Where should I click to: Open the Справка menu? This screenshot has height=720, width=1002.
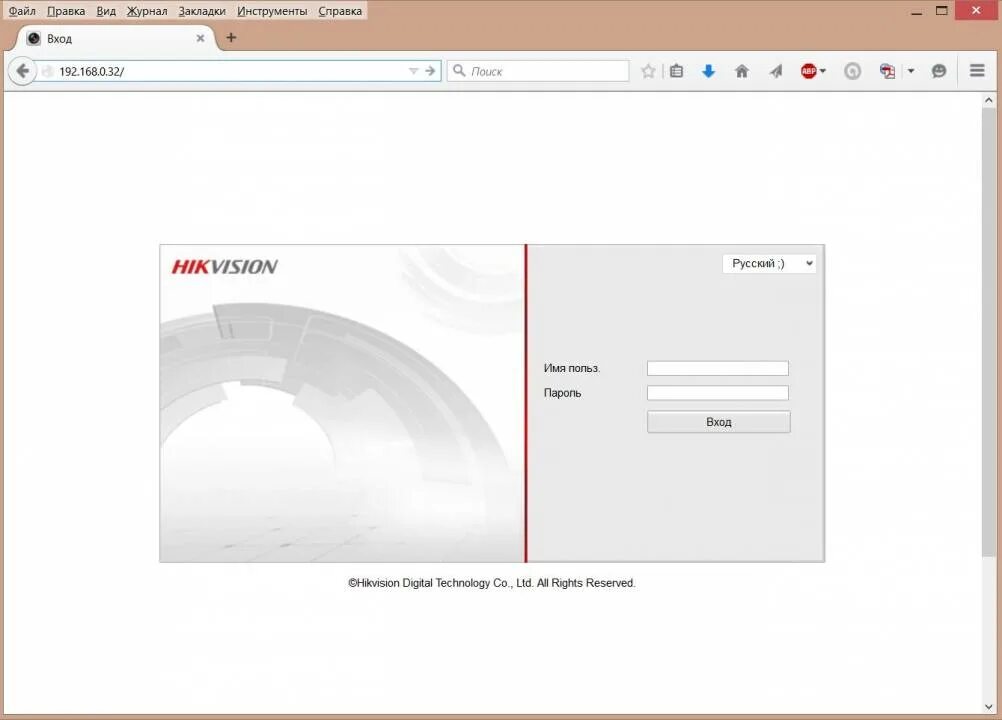click(x=340, y=11)
